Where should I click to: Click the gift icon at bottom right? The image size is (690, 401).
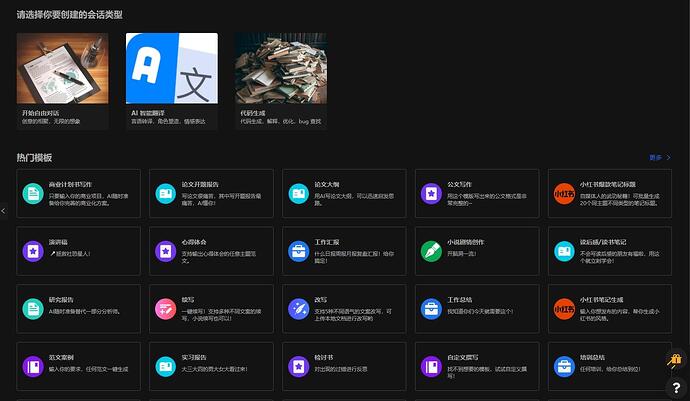pyautogui.click(x=676, y=361)
